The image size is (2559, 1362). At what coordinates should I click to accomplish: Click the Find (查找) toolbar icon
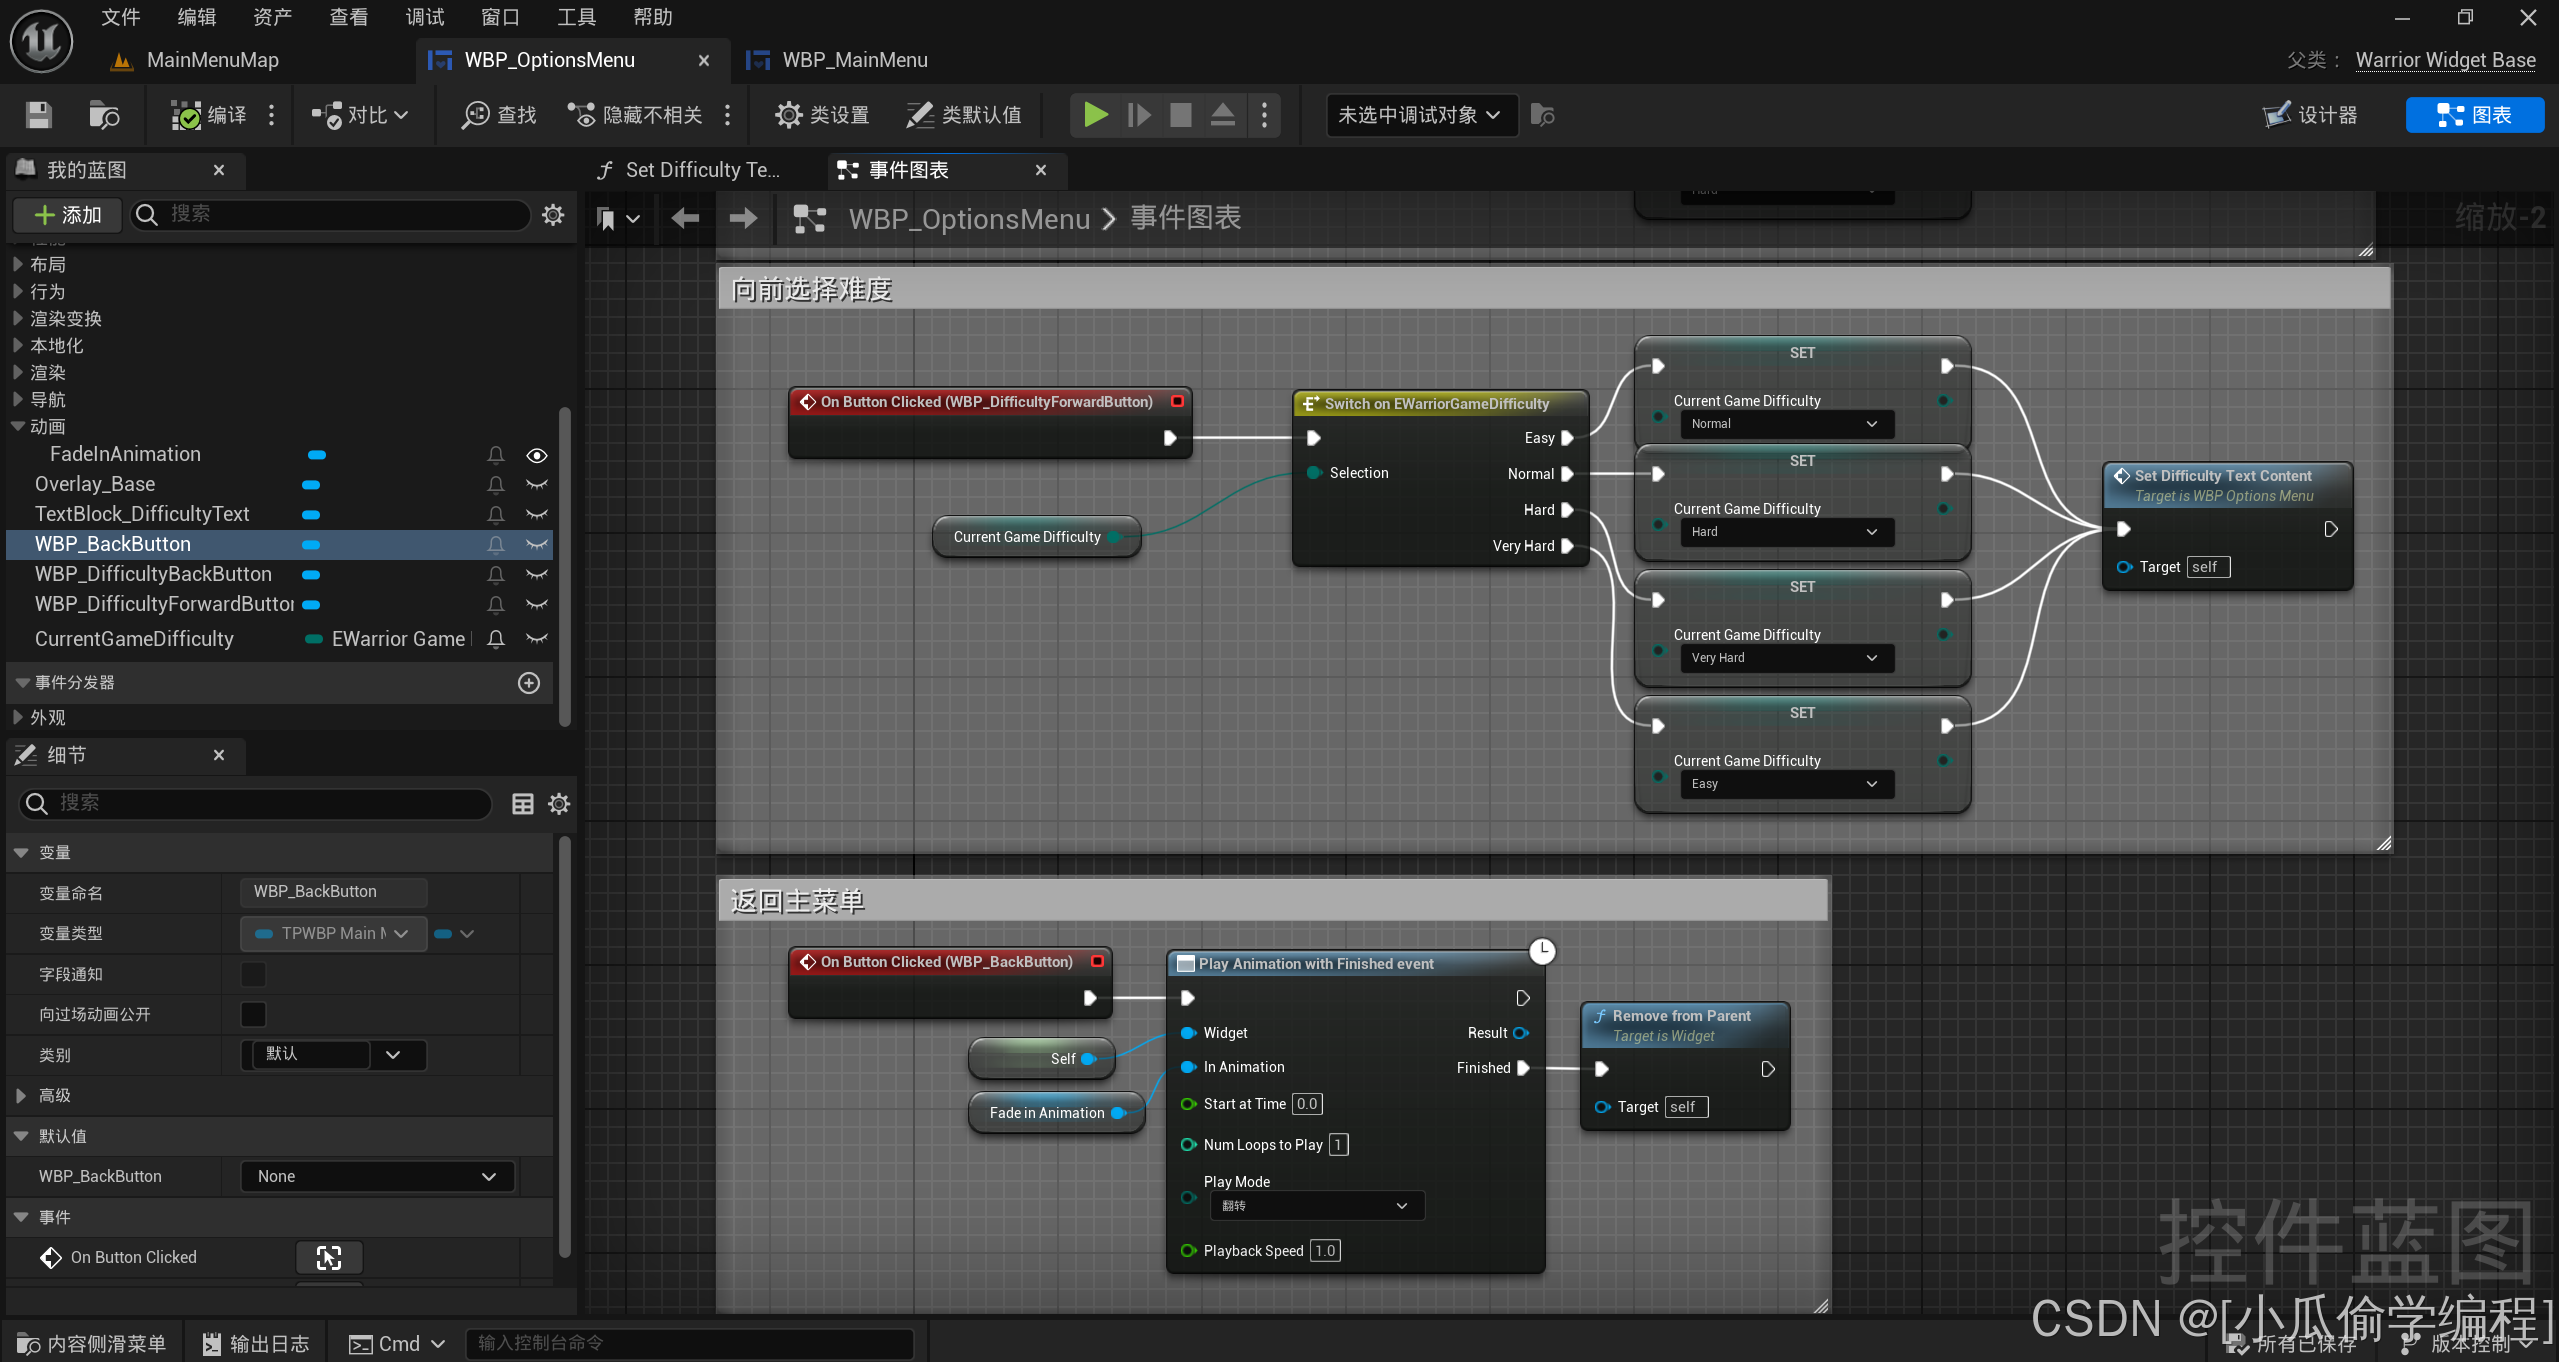[x=476, y=115]
